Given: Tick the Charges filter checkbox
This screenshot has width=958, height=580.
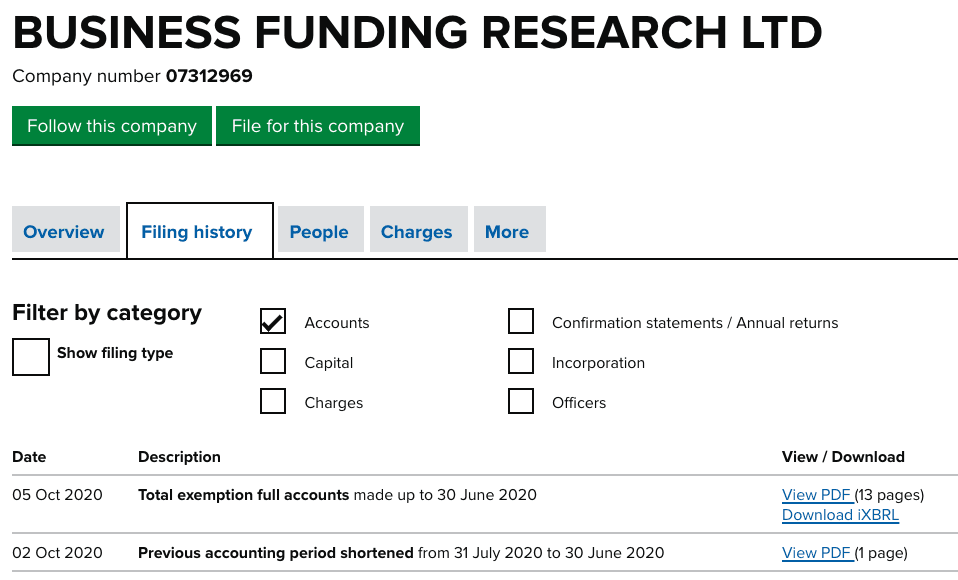Looking at the screenshot, I should (x=272, y=402).
